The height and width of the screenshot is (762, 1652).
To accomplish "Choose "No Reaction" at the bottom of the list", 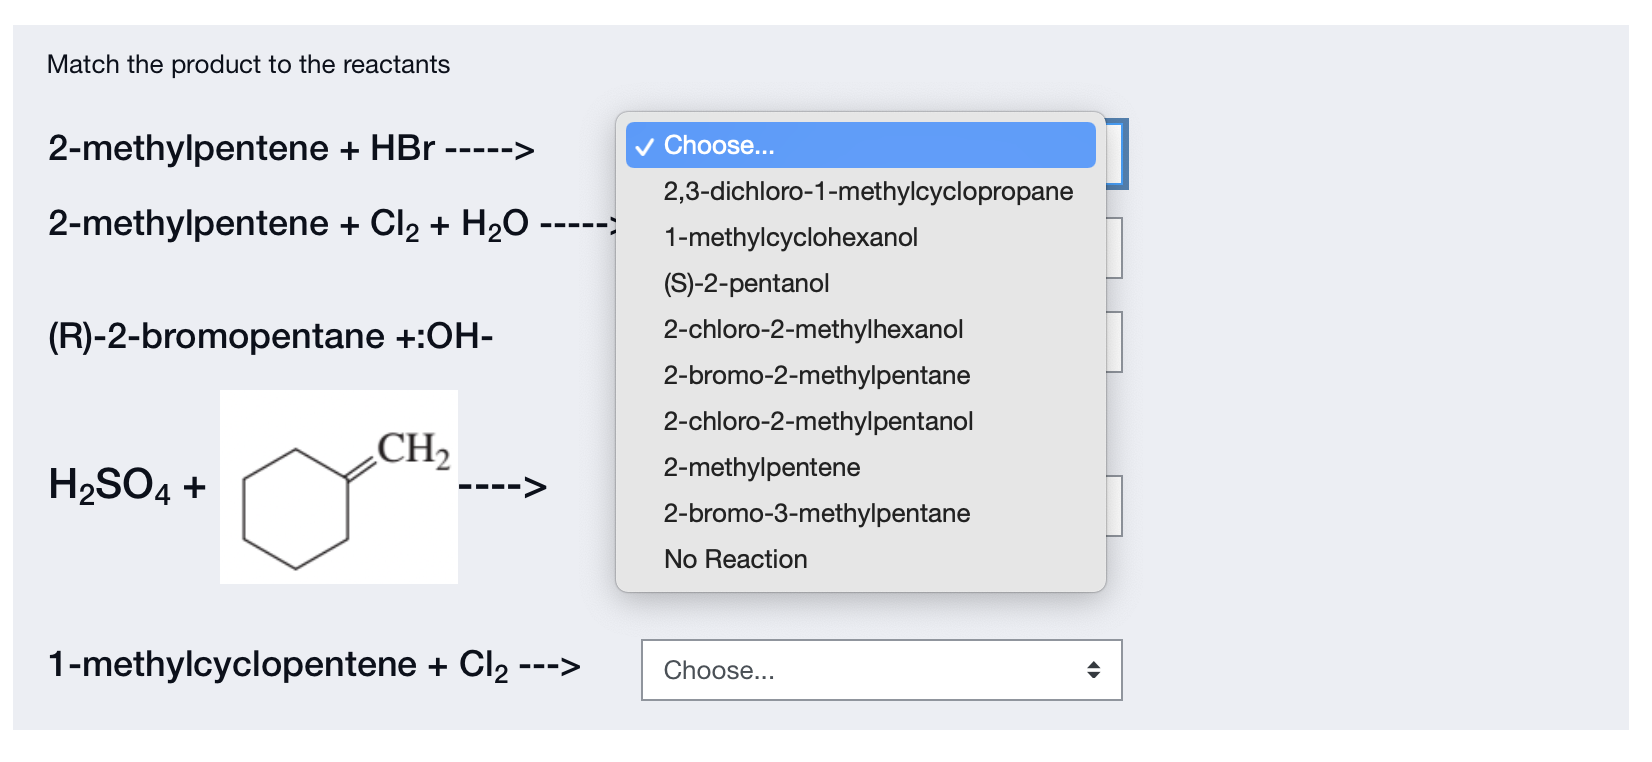I will click(x=736, y=559).
